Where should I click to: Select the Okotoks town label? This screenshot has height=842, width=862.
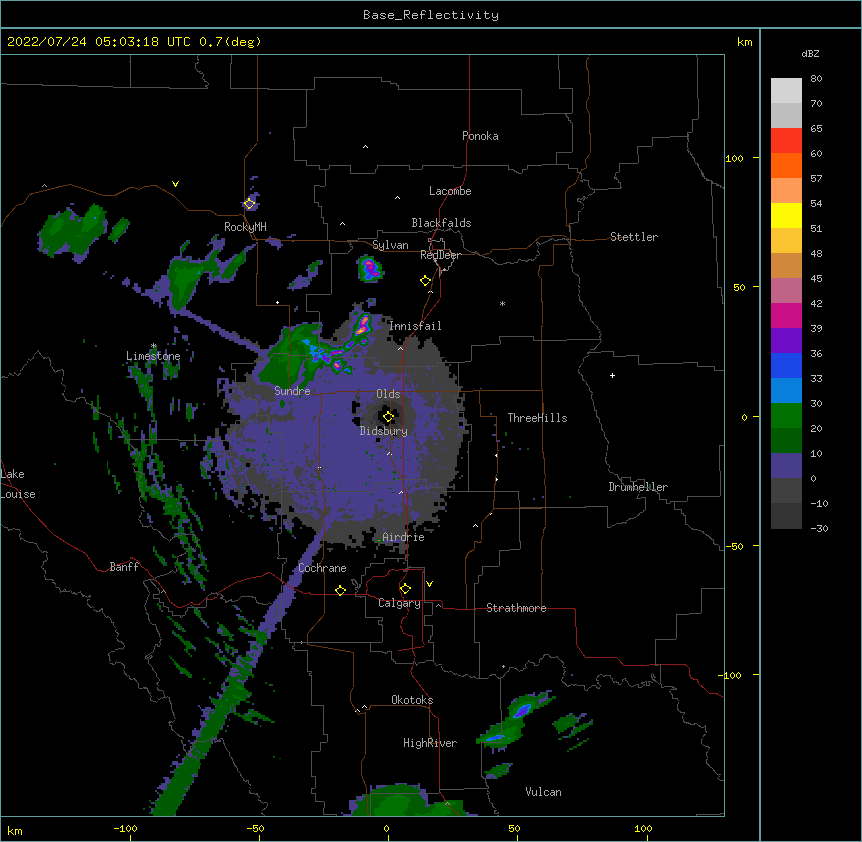[412, 700]
